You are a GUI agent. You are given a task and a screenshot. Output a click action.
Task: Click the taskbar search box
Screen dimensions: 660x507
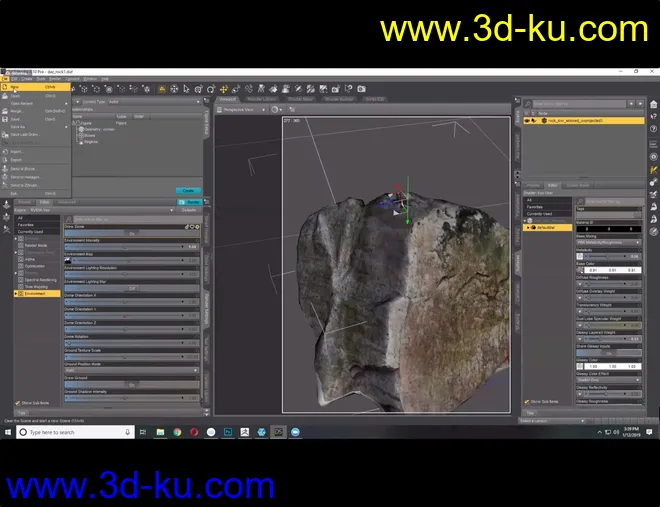[x=75, y=432]
